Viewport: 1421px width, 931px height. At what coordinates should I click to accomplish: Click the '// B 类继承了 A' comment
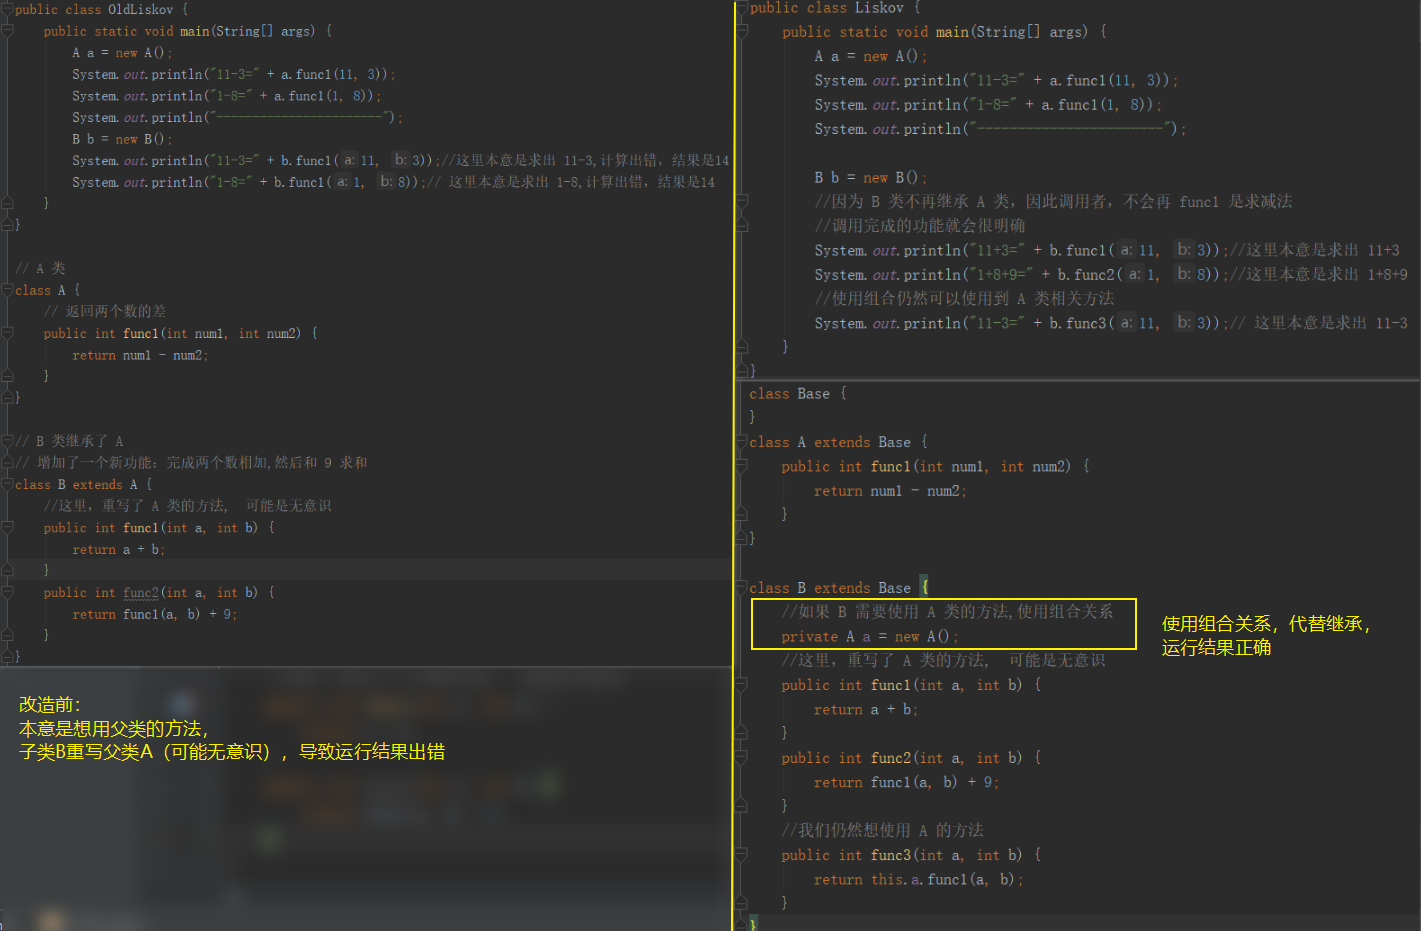pyautogui.click(x=69, y=441)
